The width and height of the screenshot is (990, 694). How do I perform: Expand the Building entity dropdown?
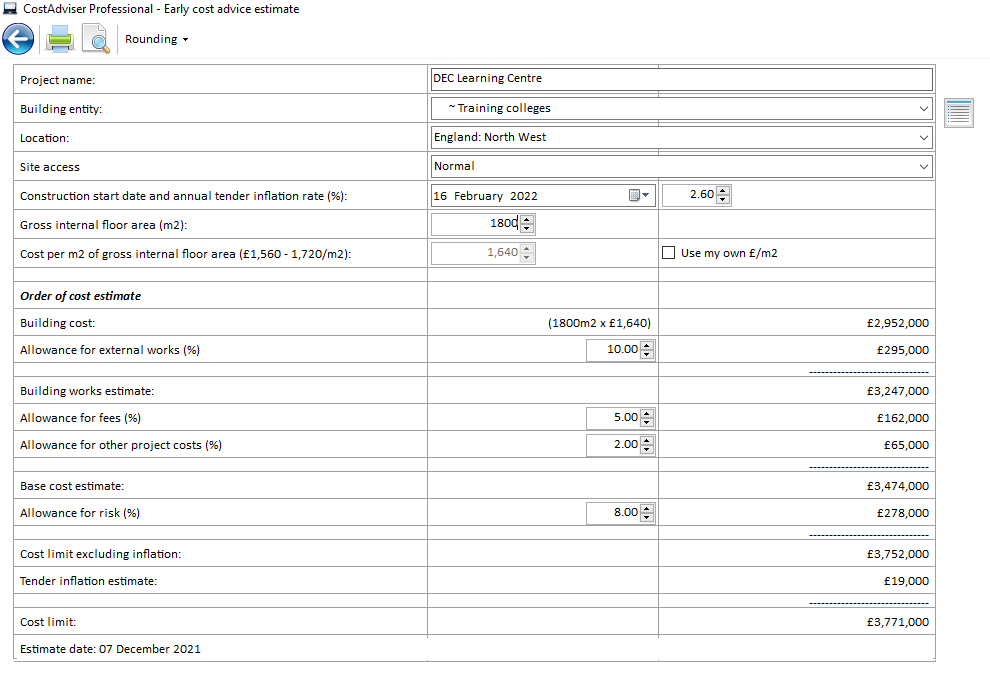tap(924, 109)
